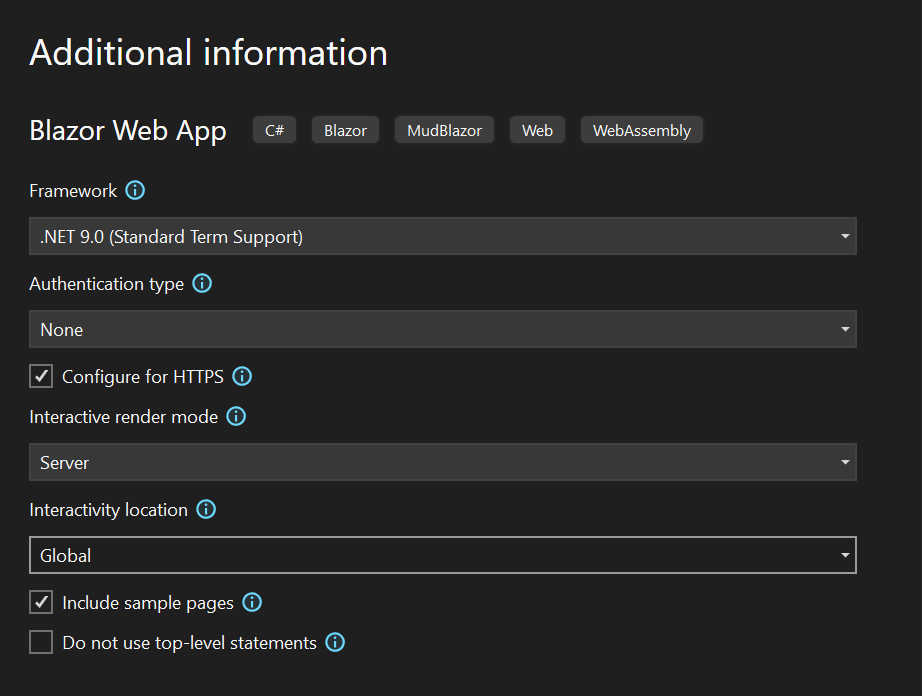Click the Include sample pages label text
This screenshot has height=696, width=922.
148,603
